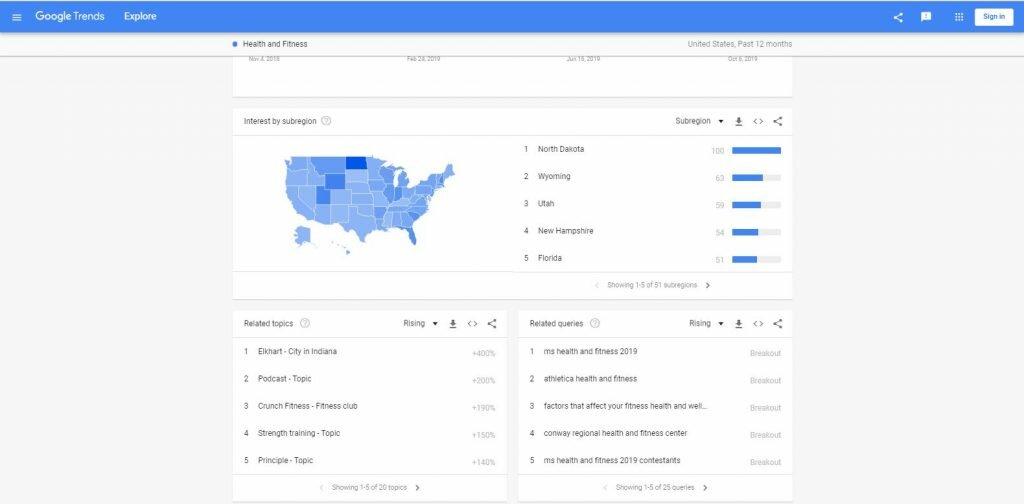Share the Related topics widget
The width and height of the screenshot is (1024, 504).
point(492,323)
